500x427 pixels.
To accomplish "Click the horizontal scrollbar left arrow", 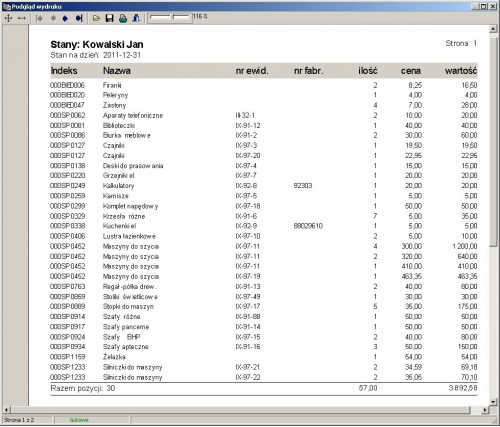I will tap(6, 410).
